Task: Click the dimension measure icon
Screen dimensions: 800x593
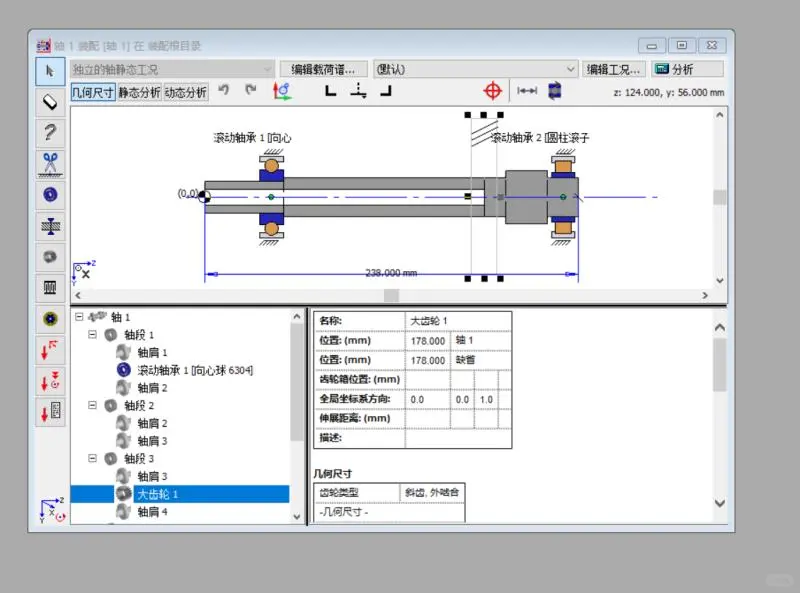Action: tap(527, 91)
